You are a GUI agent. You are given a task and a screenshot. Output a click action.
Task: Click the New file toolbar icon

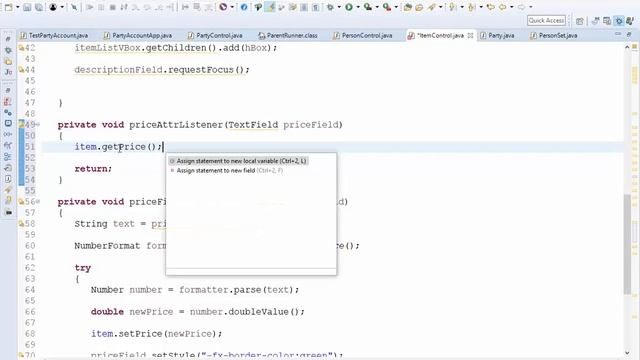point(8,7)
